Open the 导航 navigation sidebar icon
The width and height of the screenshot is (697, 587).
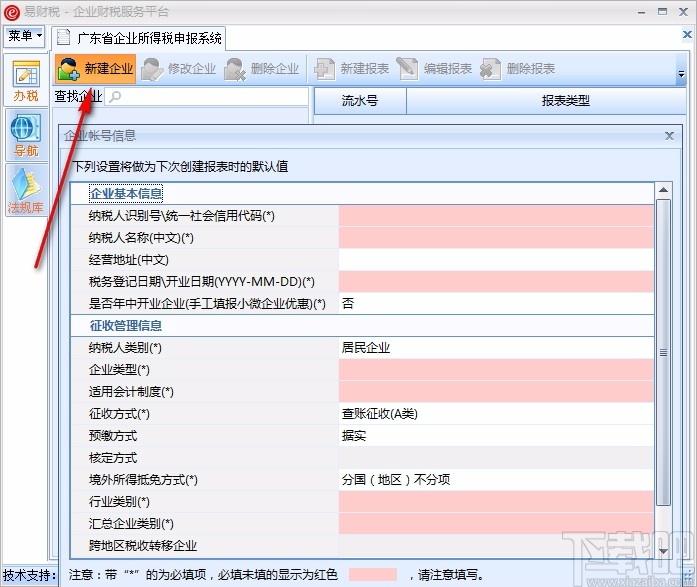tap(26, 135)
